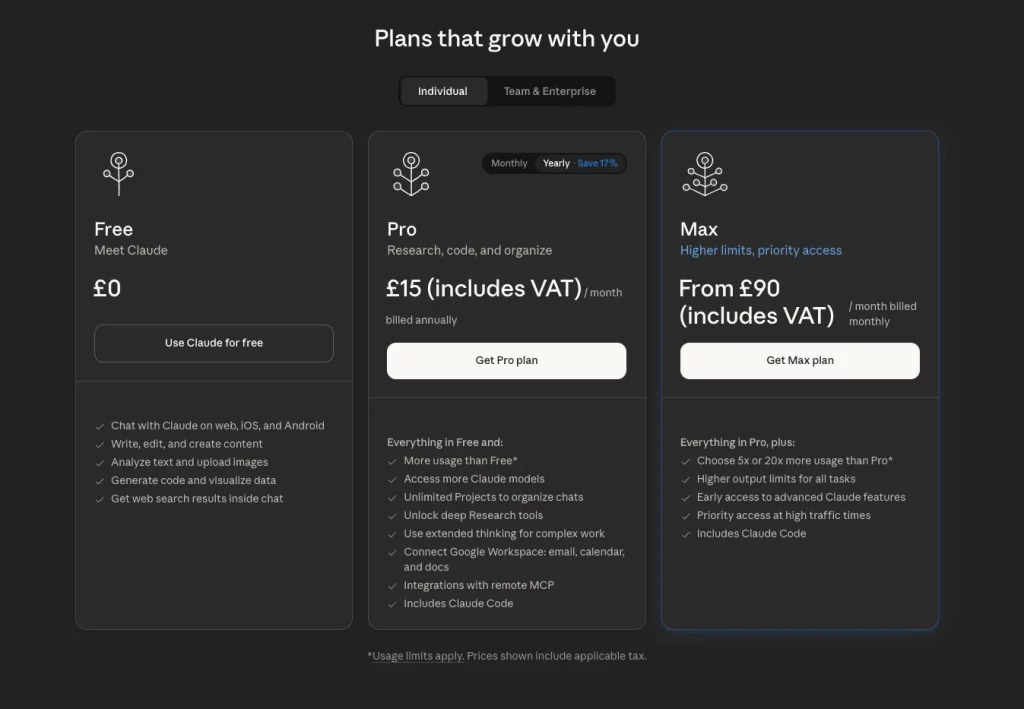
Task: Click the Get Max plan button
Action: [x=799, y=361]
